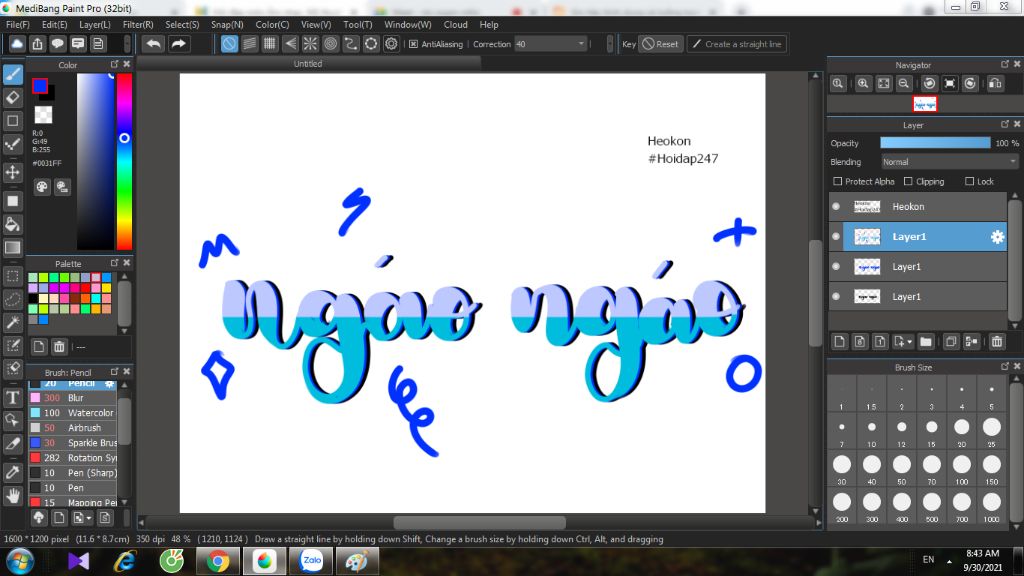Zoom in using Navigator magnifier plus
1024x576 pixels.
click(863, 84)
